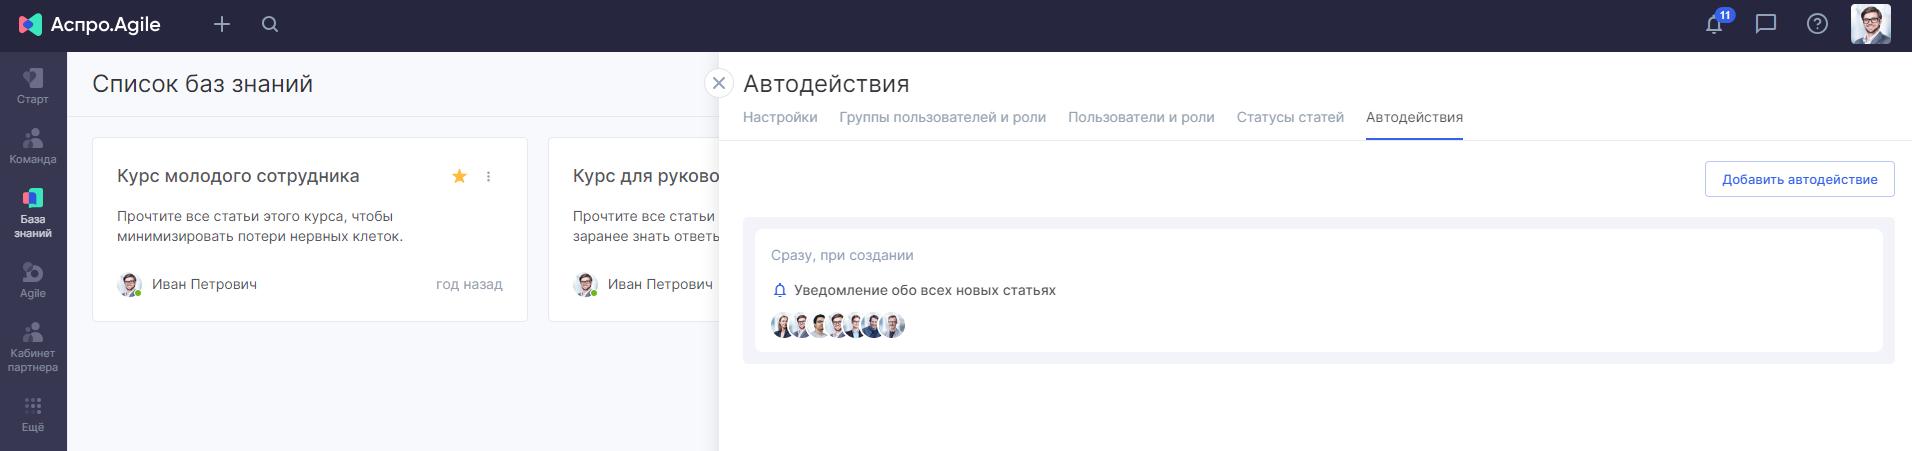Switch to Настройки tab
The height and width of the screenshot is (451, 1912).
click(780, 117)
